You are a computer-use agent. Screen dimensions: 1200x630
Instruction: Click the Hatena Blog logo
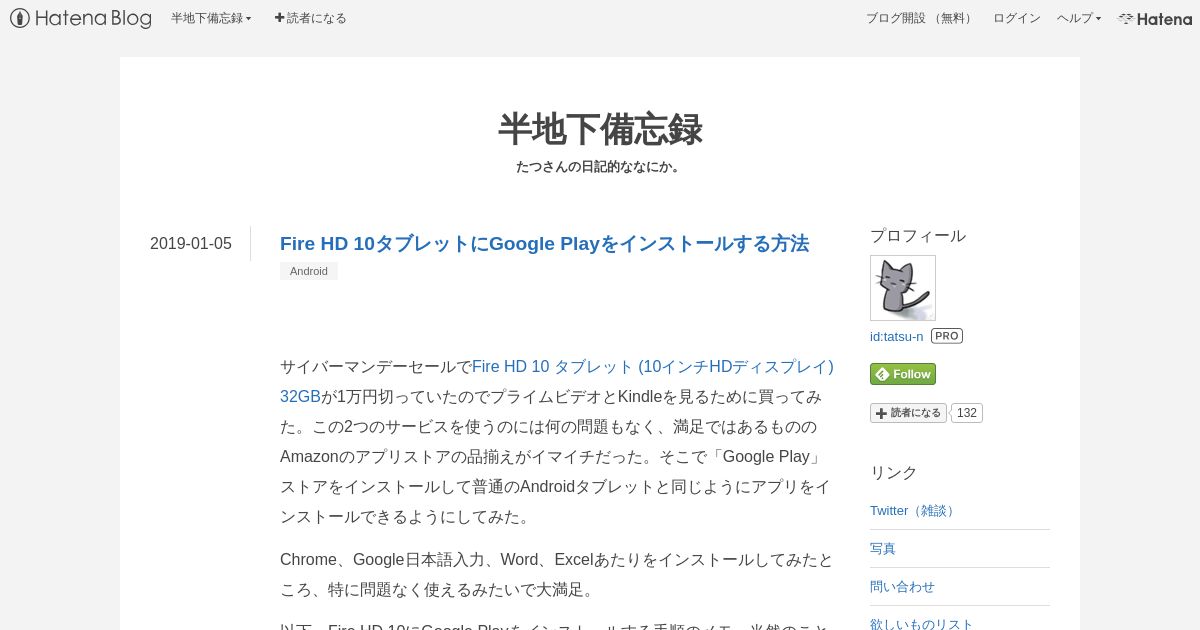(x=81, y=18)
